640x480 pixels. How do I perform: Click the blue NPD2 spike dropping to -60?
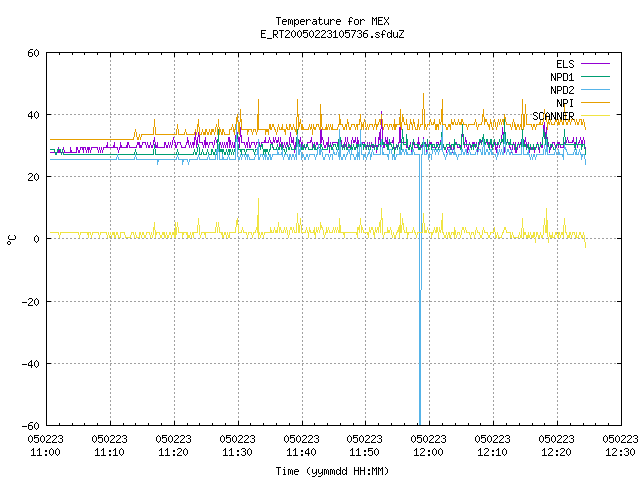tap(420, 290)
